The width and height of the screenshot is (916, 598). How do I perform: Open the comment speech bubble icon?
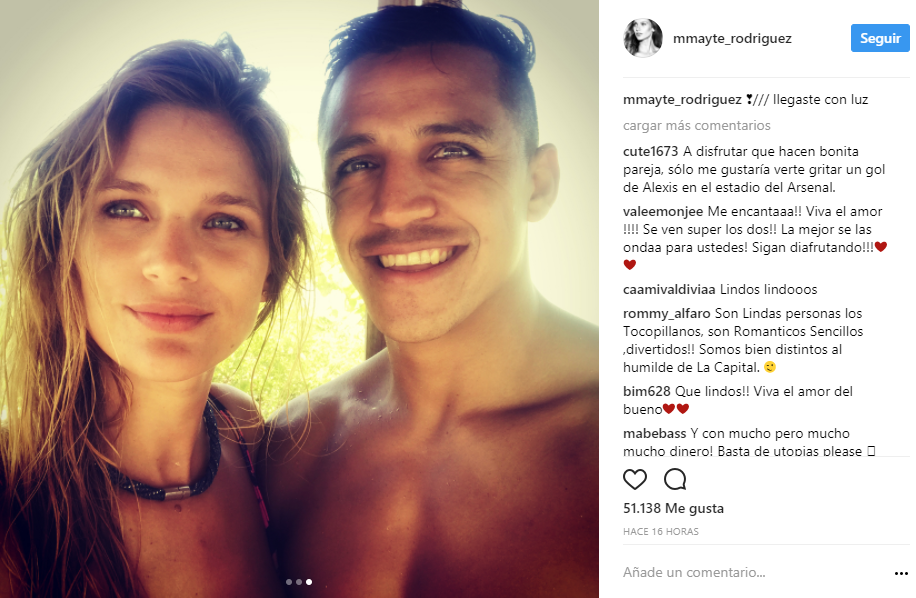pyautogui.click(x=675, y=479)
